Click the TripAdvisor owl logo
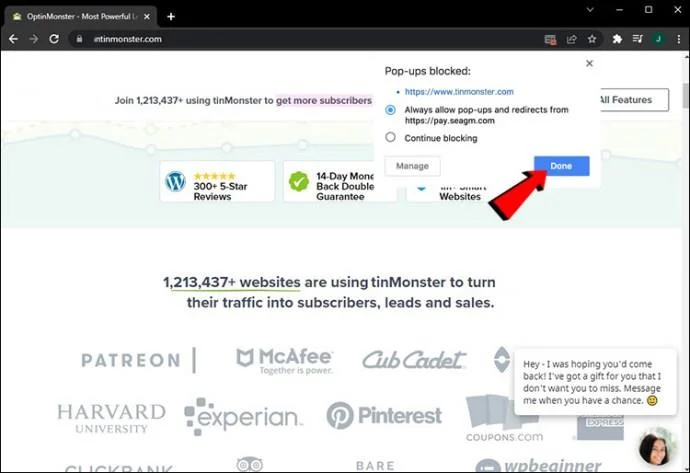The image size is (690, 473). [250, 464]
